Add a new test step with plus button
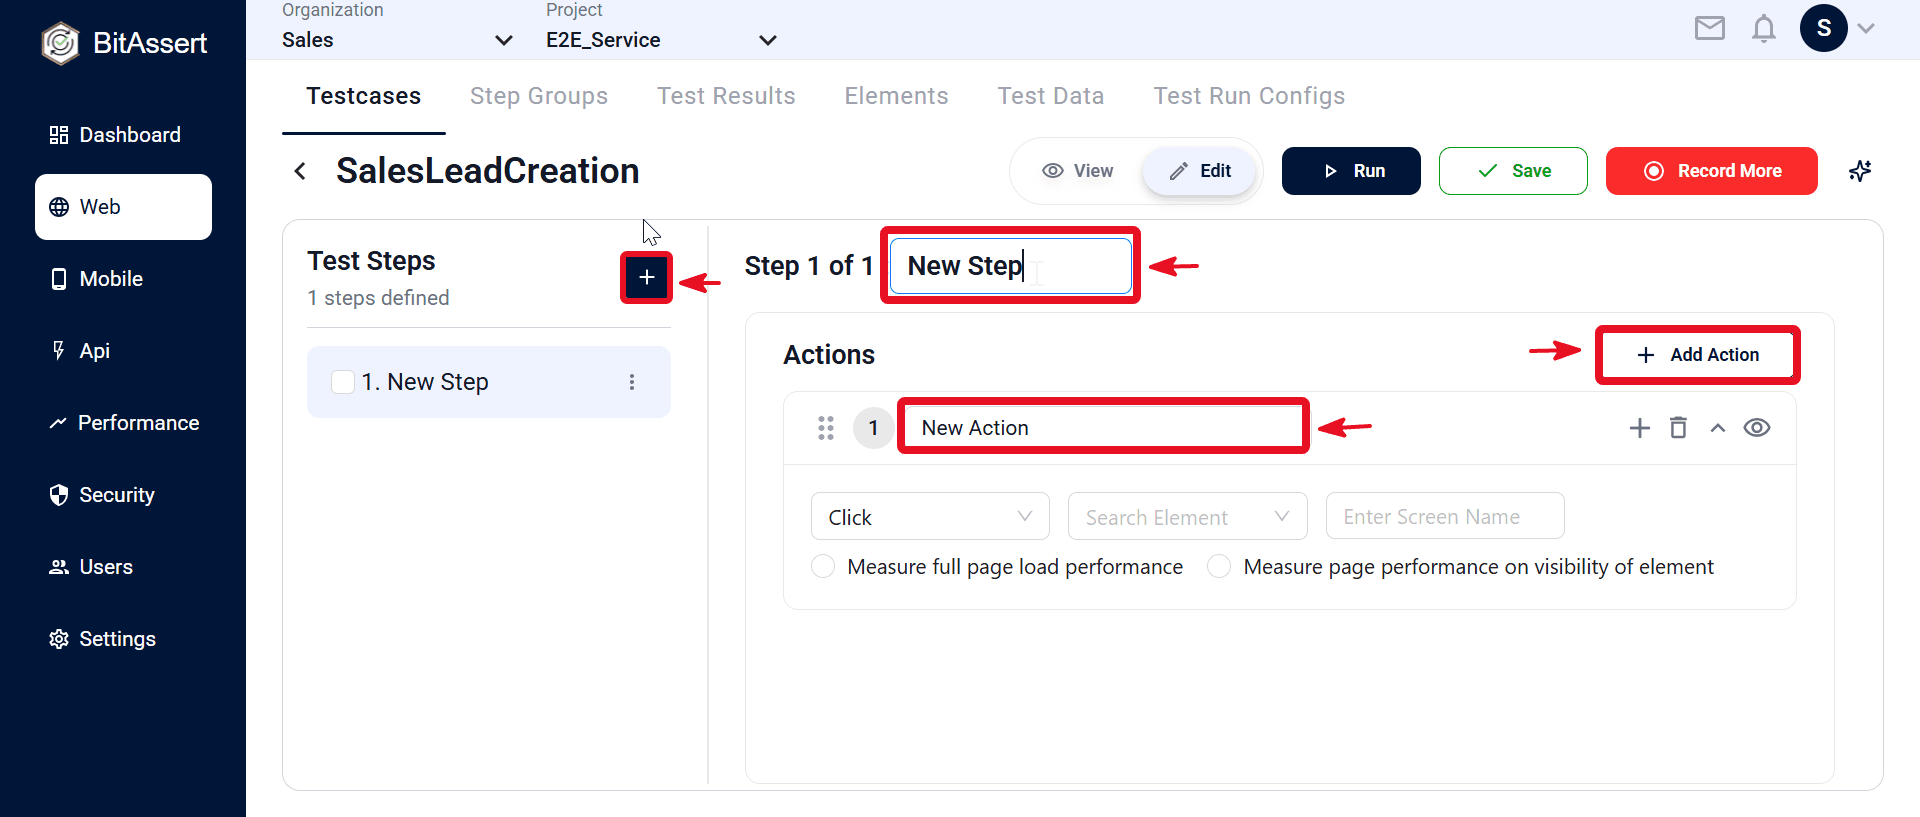 tap(647, 277)
